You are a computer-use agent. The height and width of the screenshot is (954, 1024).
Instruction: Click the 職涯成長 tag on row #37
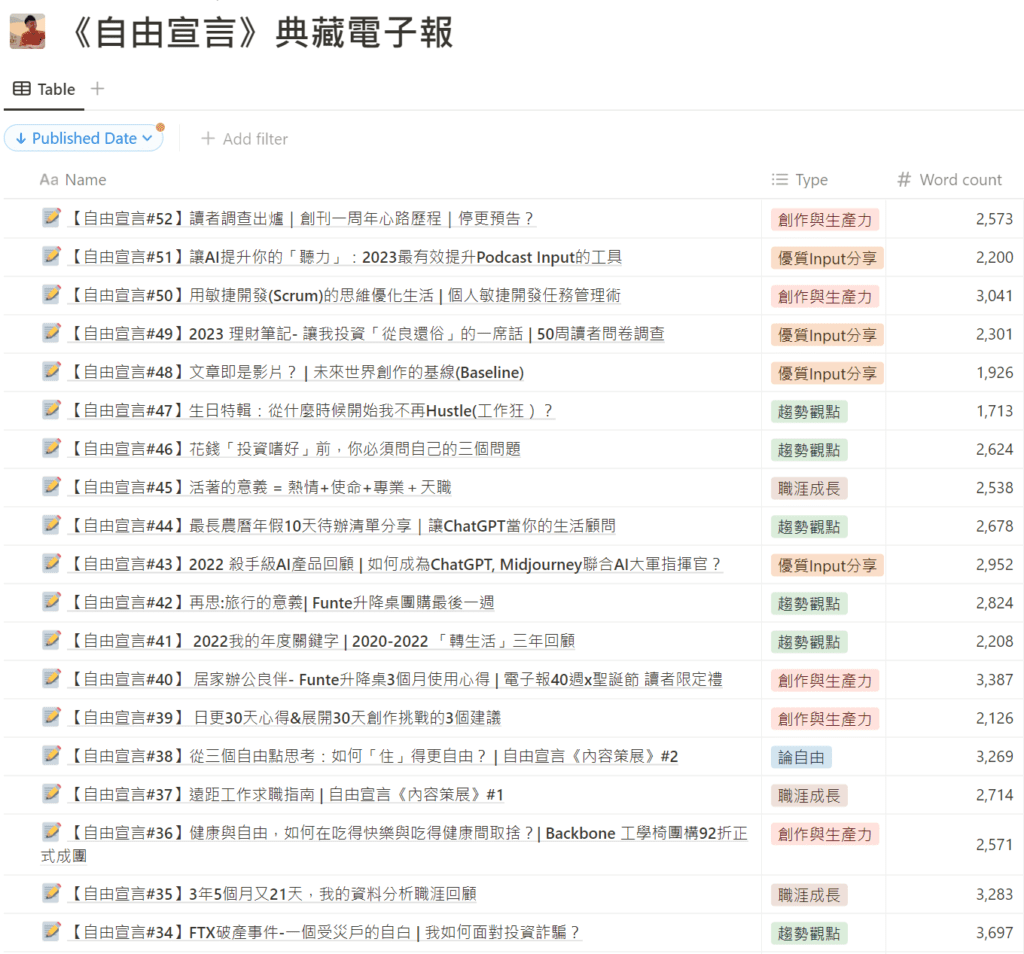click(809, 796)
